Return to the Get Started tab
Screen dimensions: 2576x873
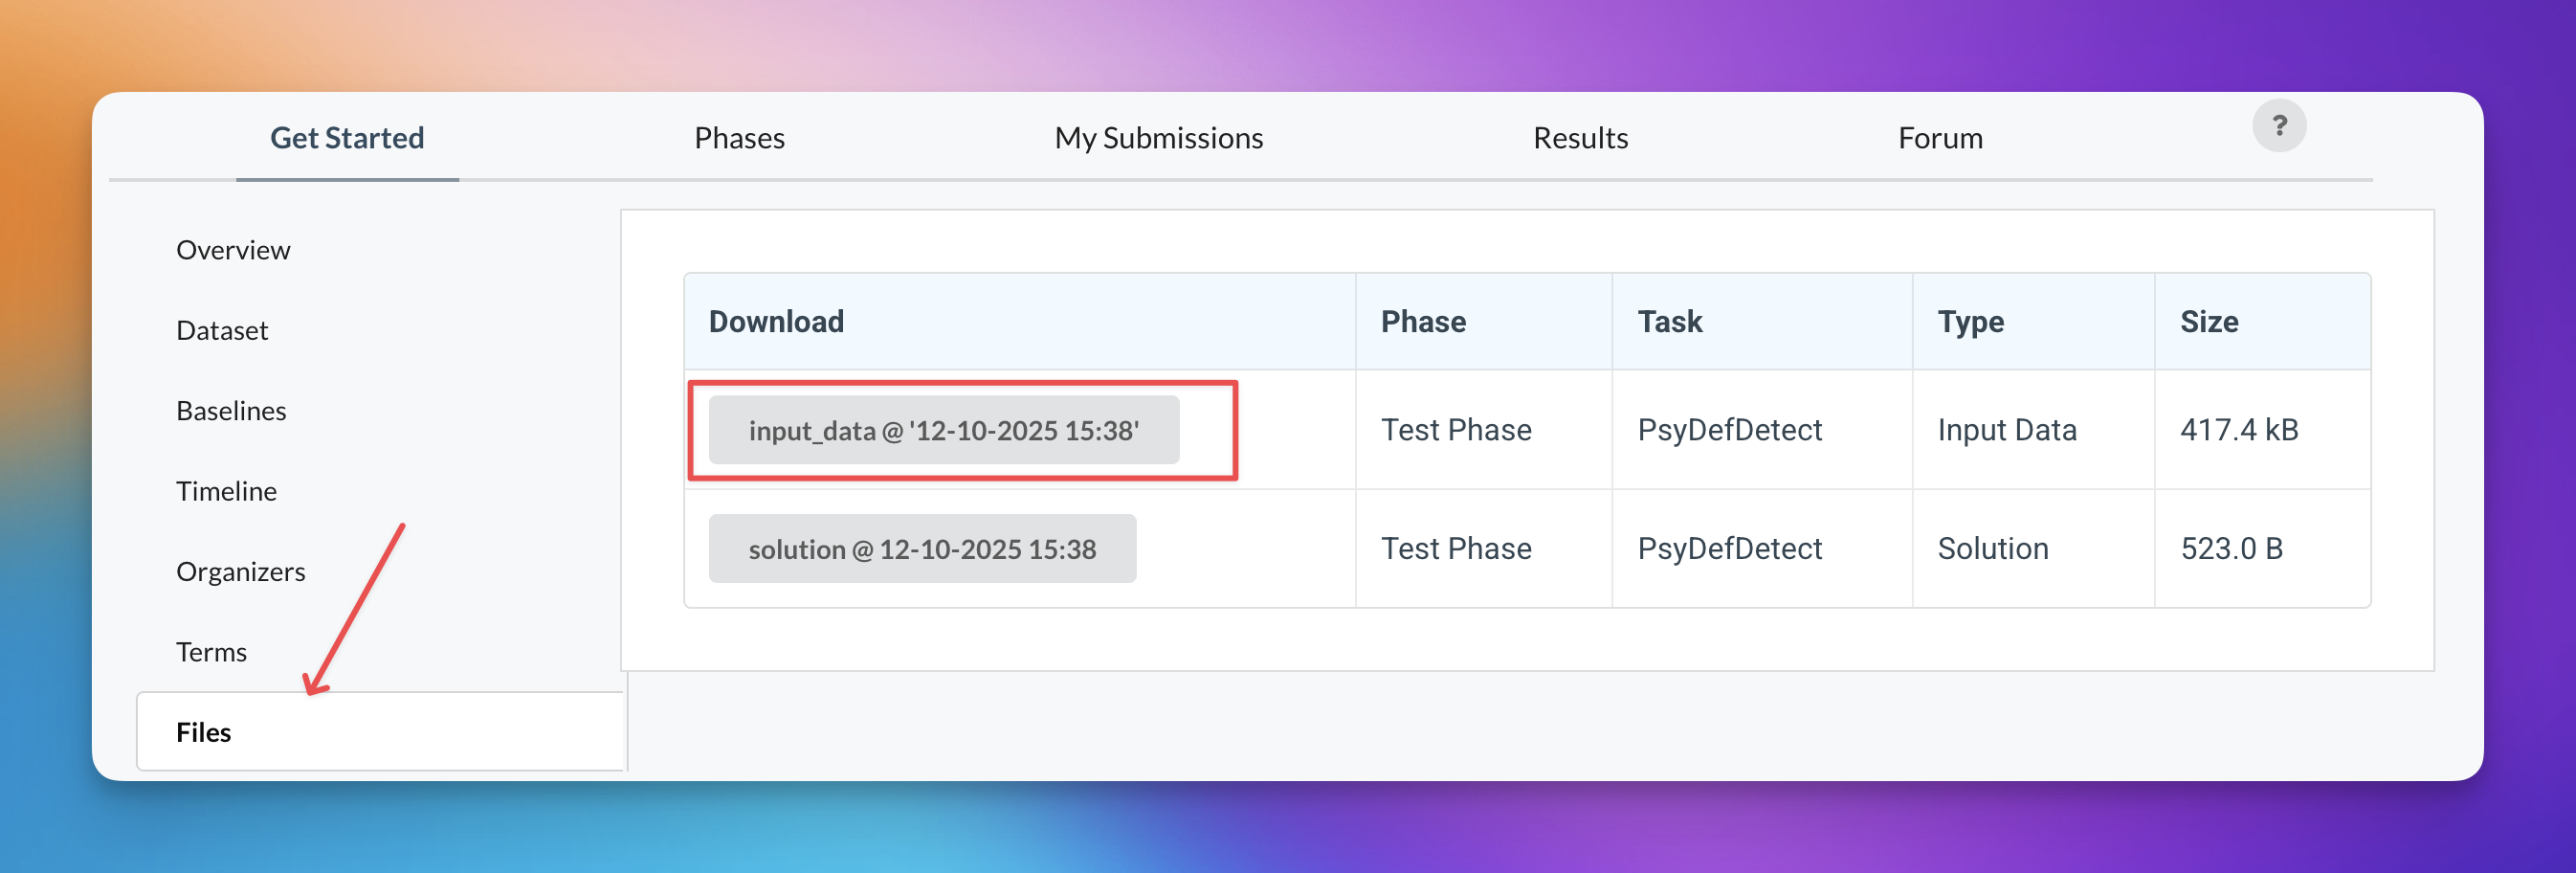346,138
